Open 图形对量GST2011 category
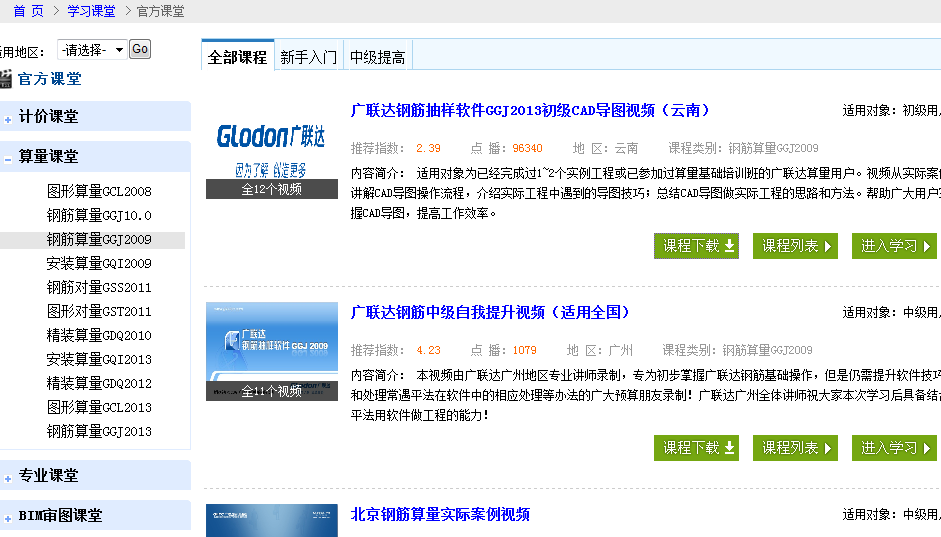 click(99, 311)
